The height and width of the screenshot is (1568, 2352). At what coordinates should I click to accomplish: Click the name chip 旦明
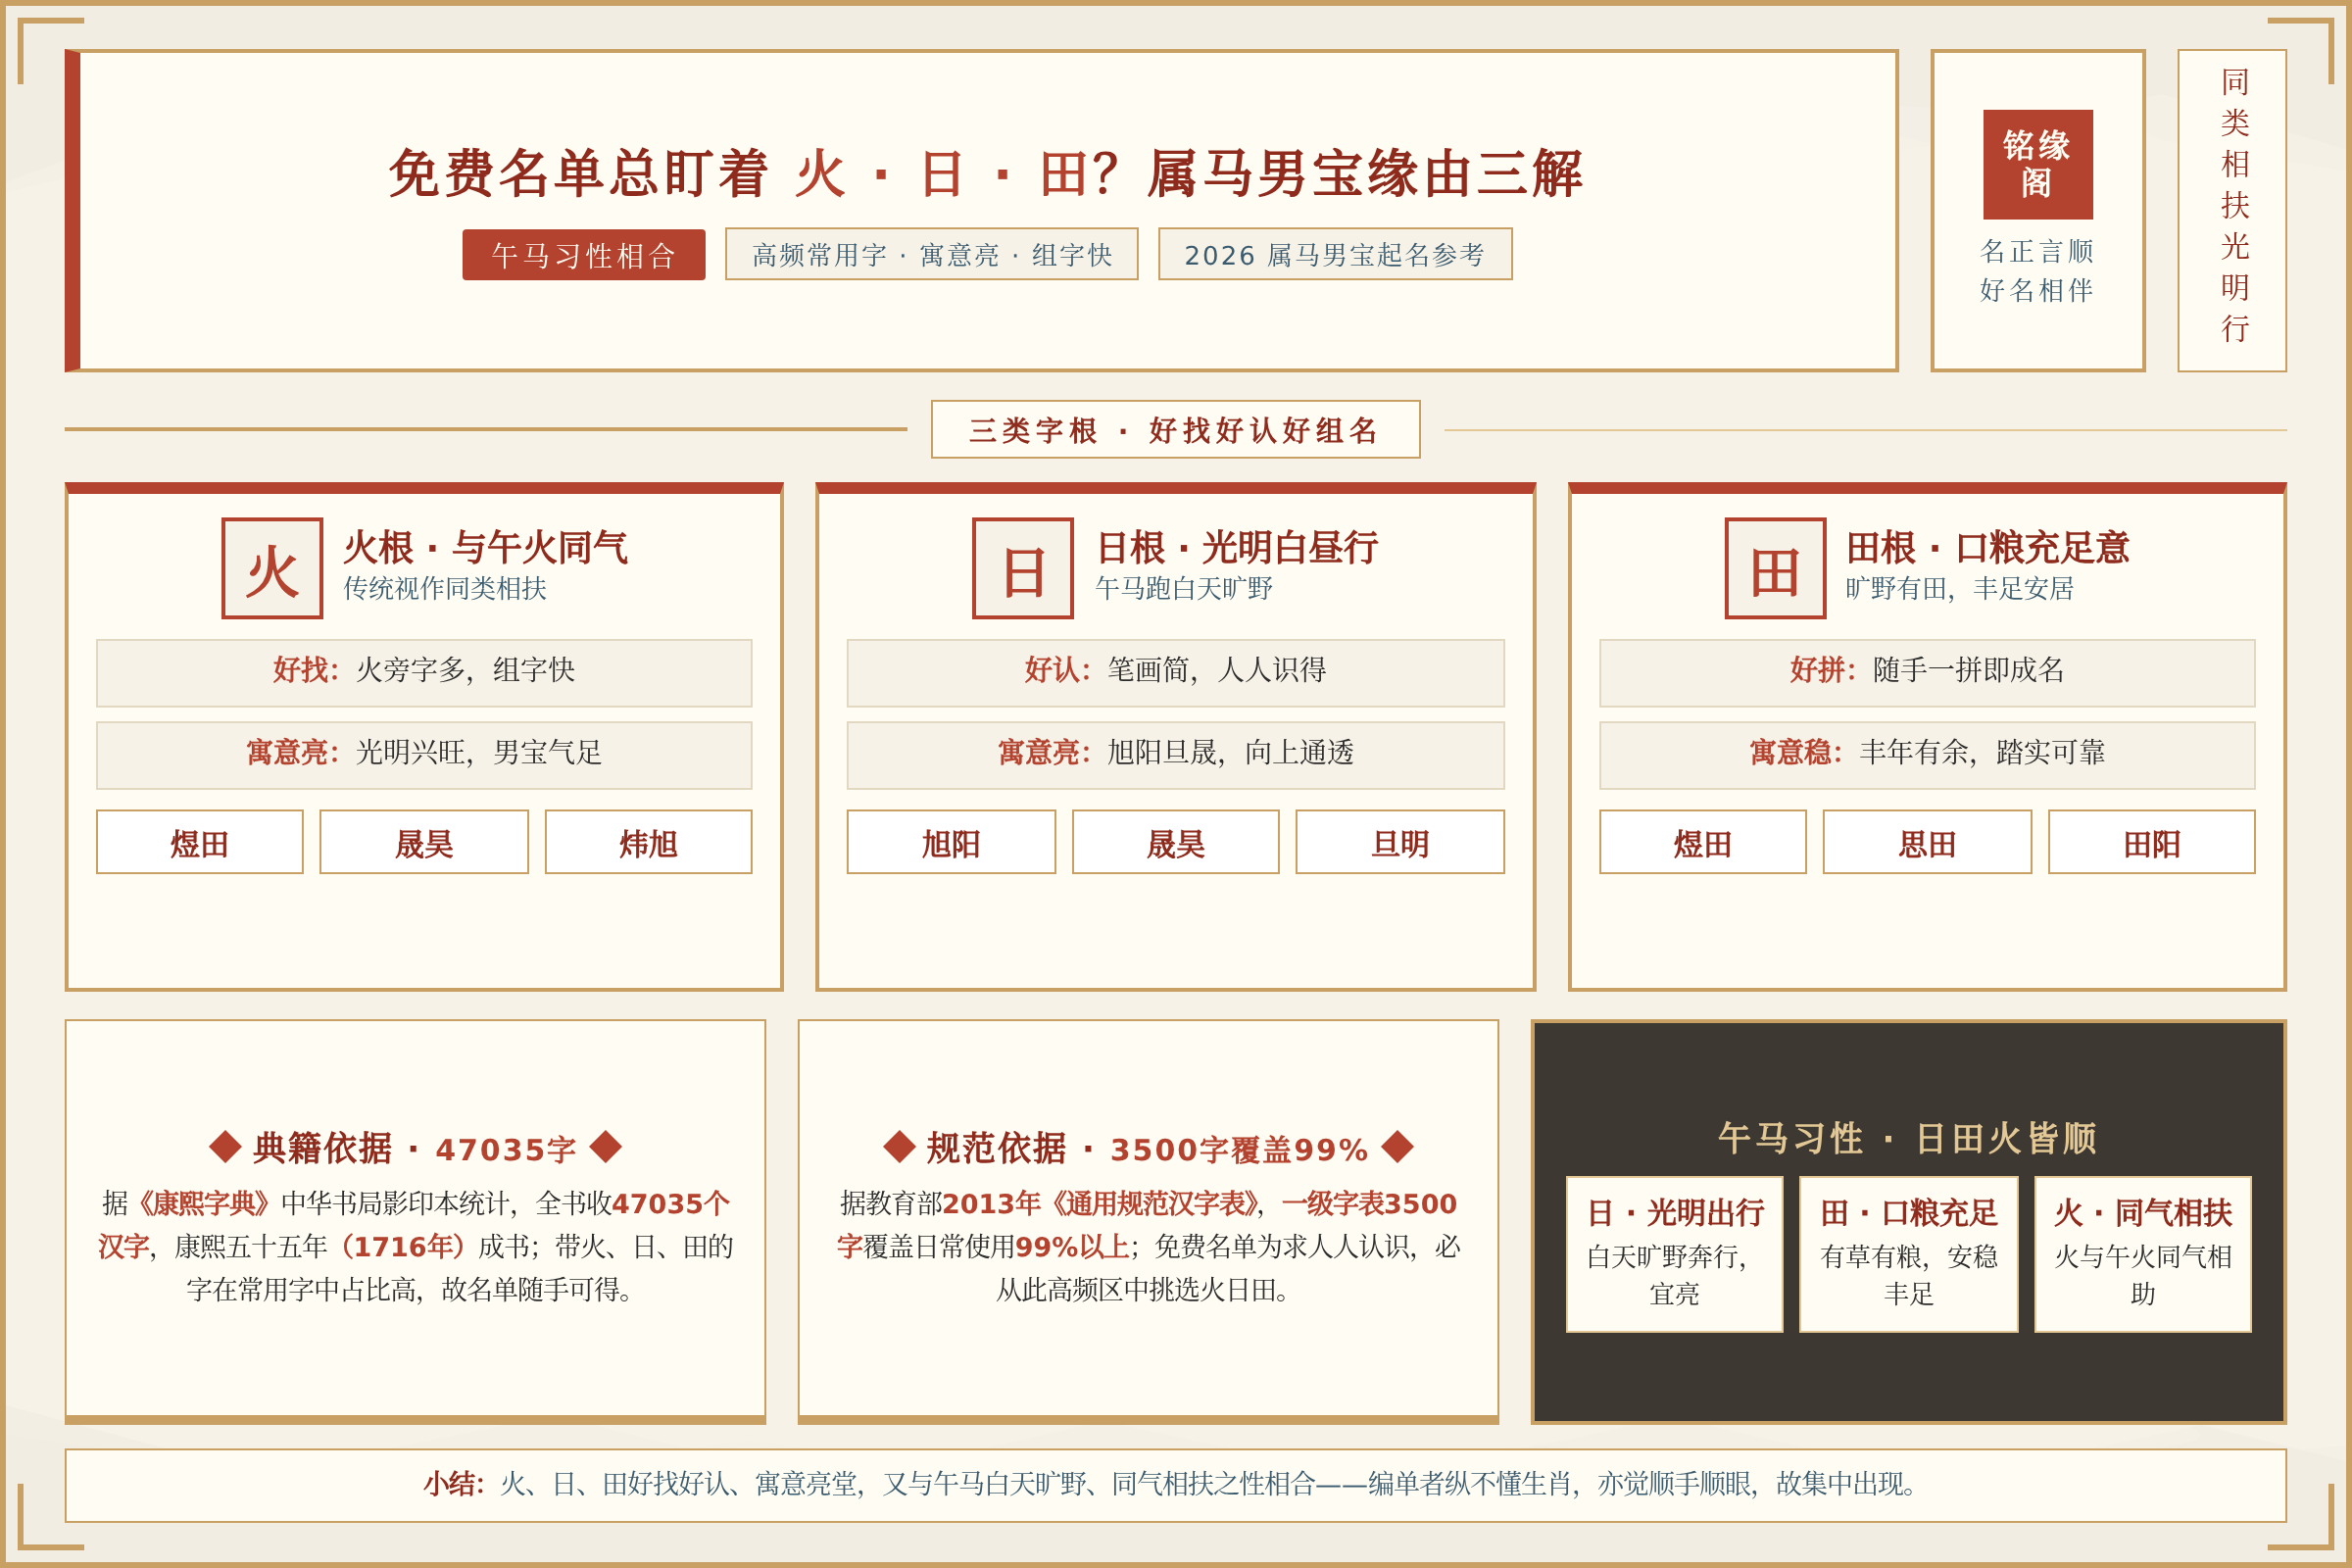[1400, 842]
